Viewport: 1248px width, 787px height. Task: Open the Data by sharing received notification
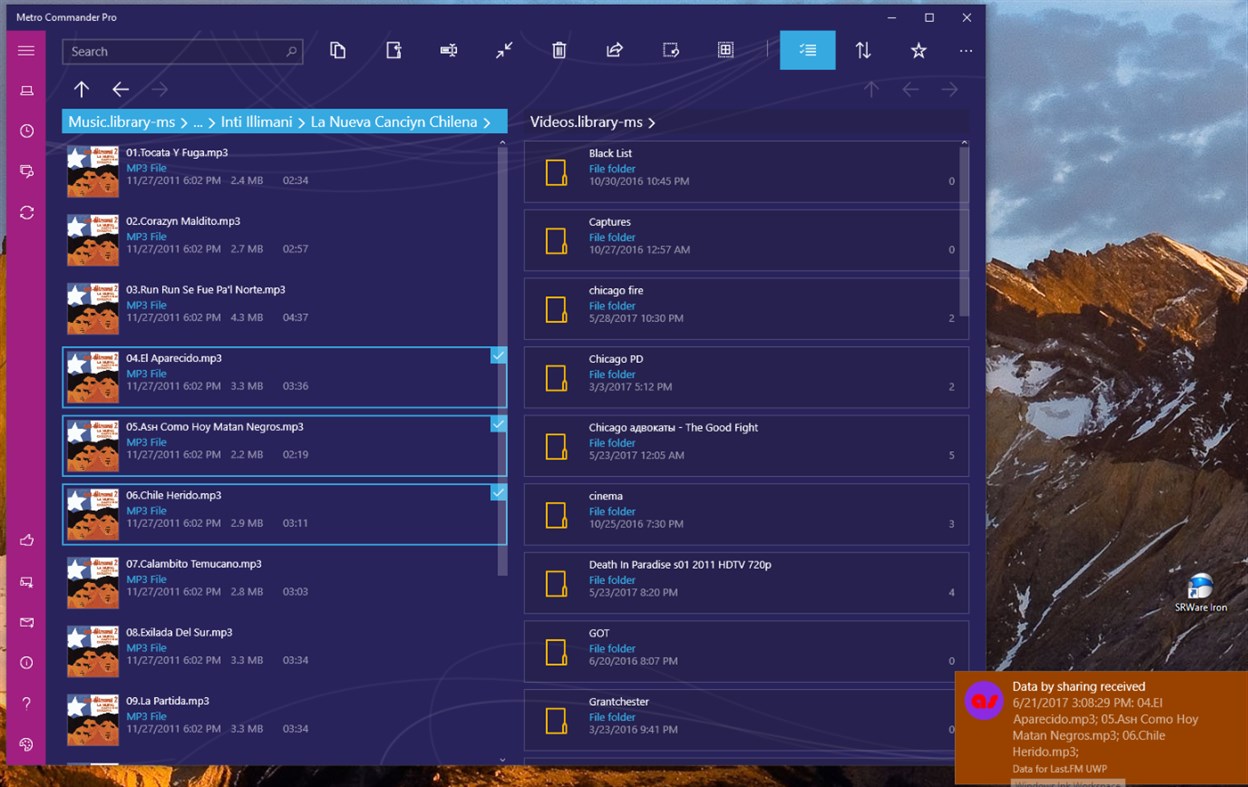coord(1101,727)
